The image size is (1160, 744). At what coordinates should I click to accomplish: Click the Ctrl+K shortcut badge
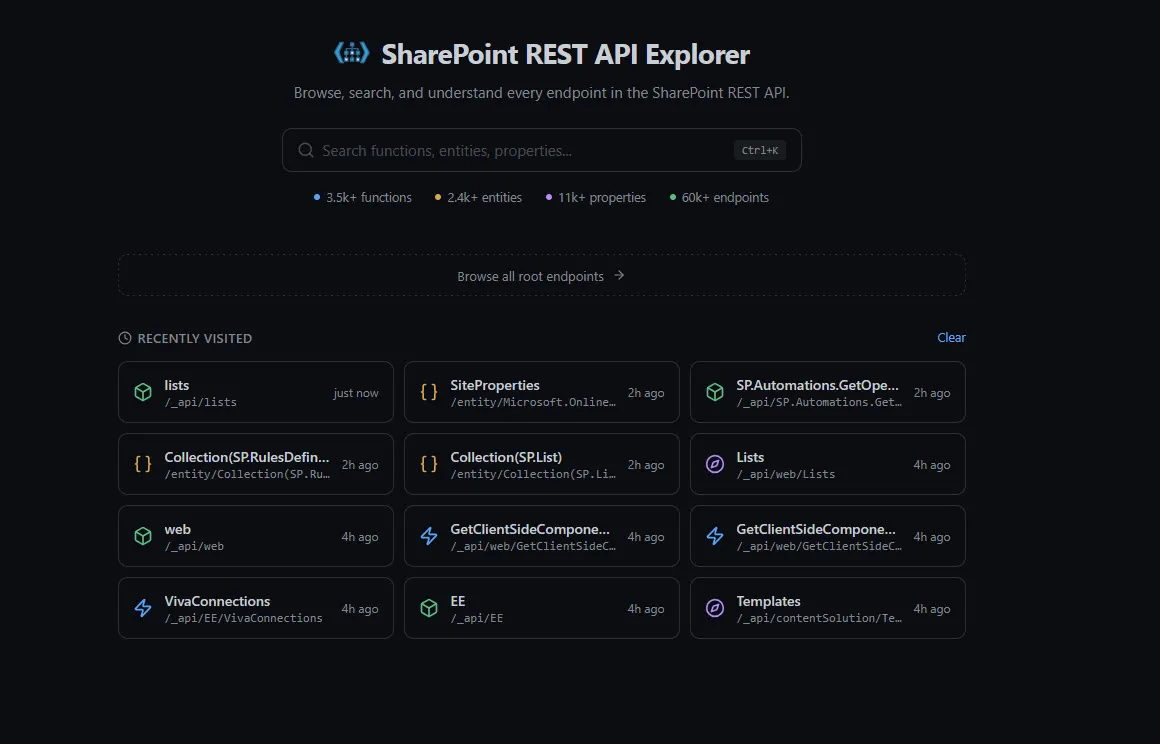click(760, 149)
